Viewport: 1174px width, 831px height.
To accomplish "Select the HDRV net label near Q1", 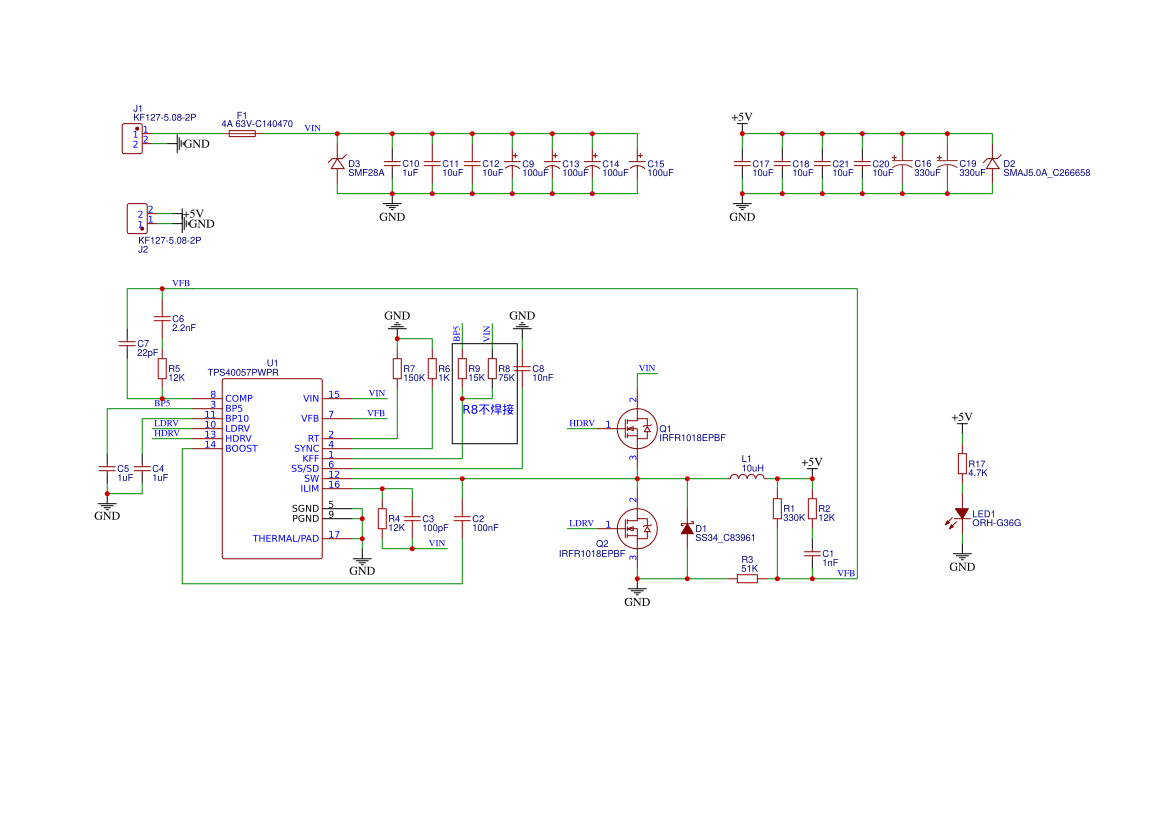I will [x=582, y=423].
